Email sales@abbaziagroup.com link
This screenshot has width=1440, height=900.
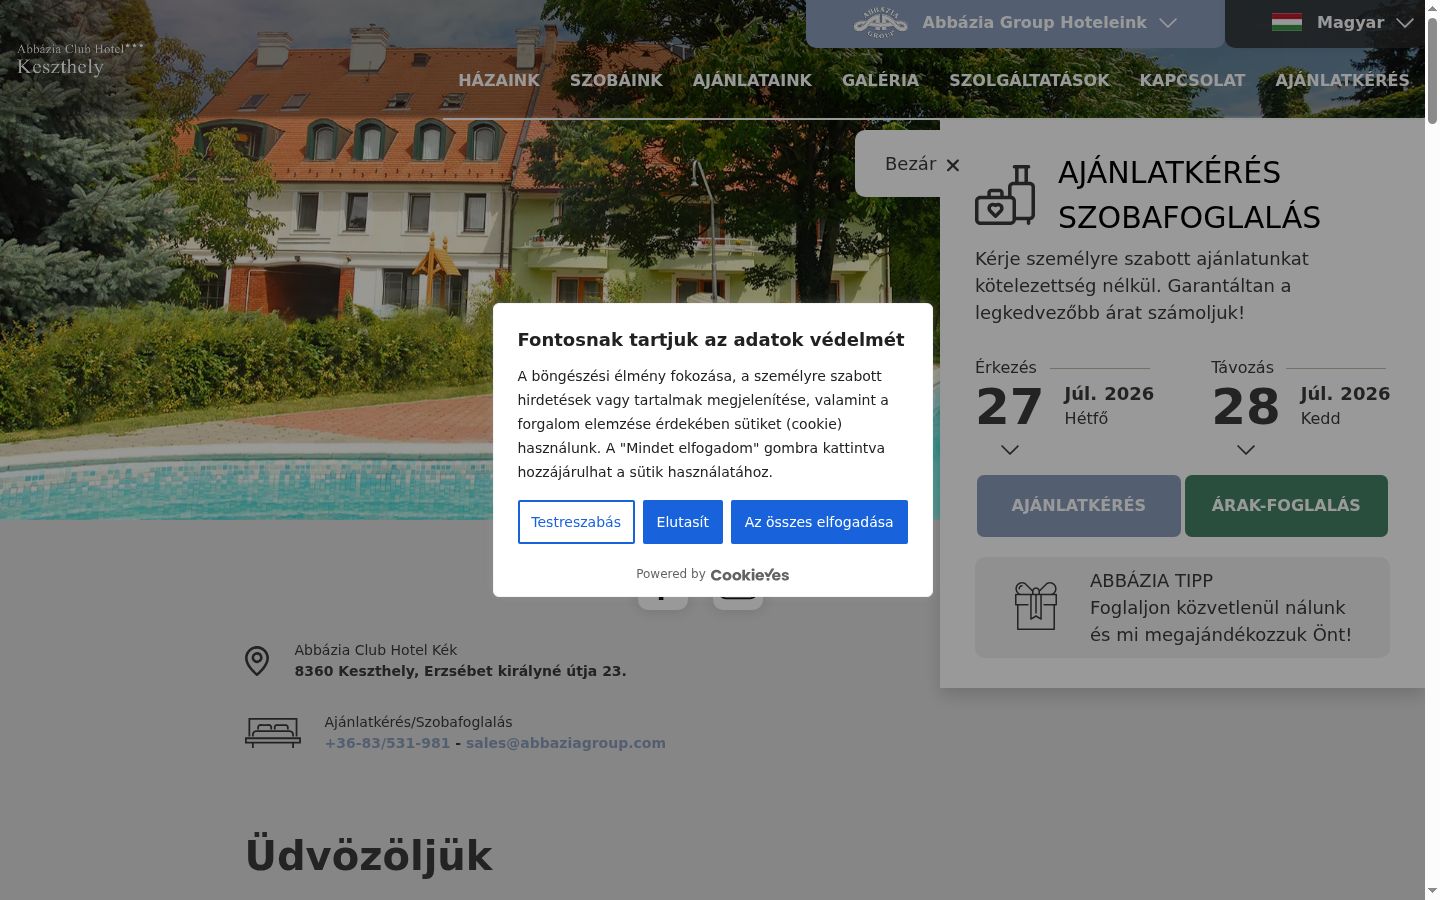565,743
